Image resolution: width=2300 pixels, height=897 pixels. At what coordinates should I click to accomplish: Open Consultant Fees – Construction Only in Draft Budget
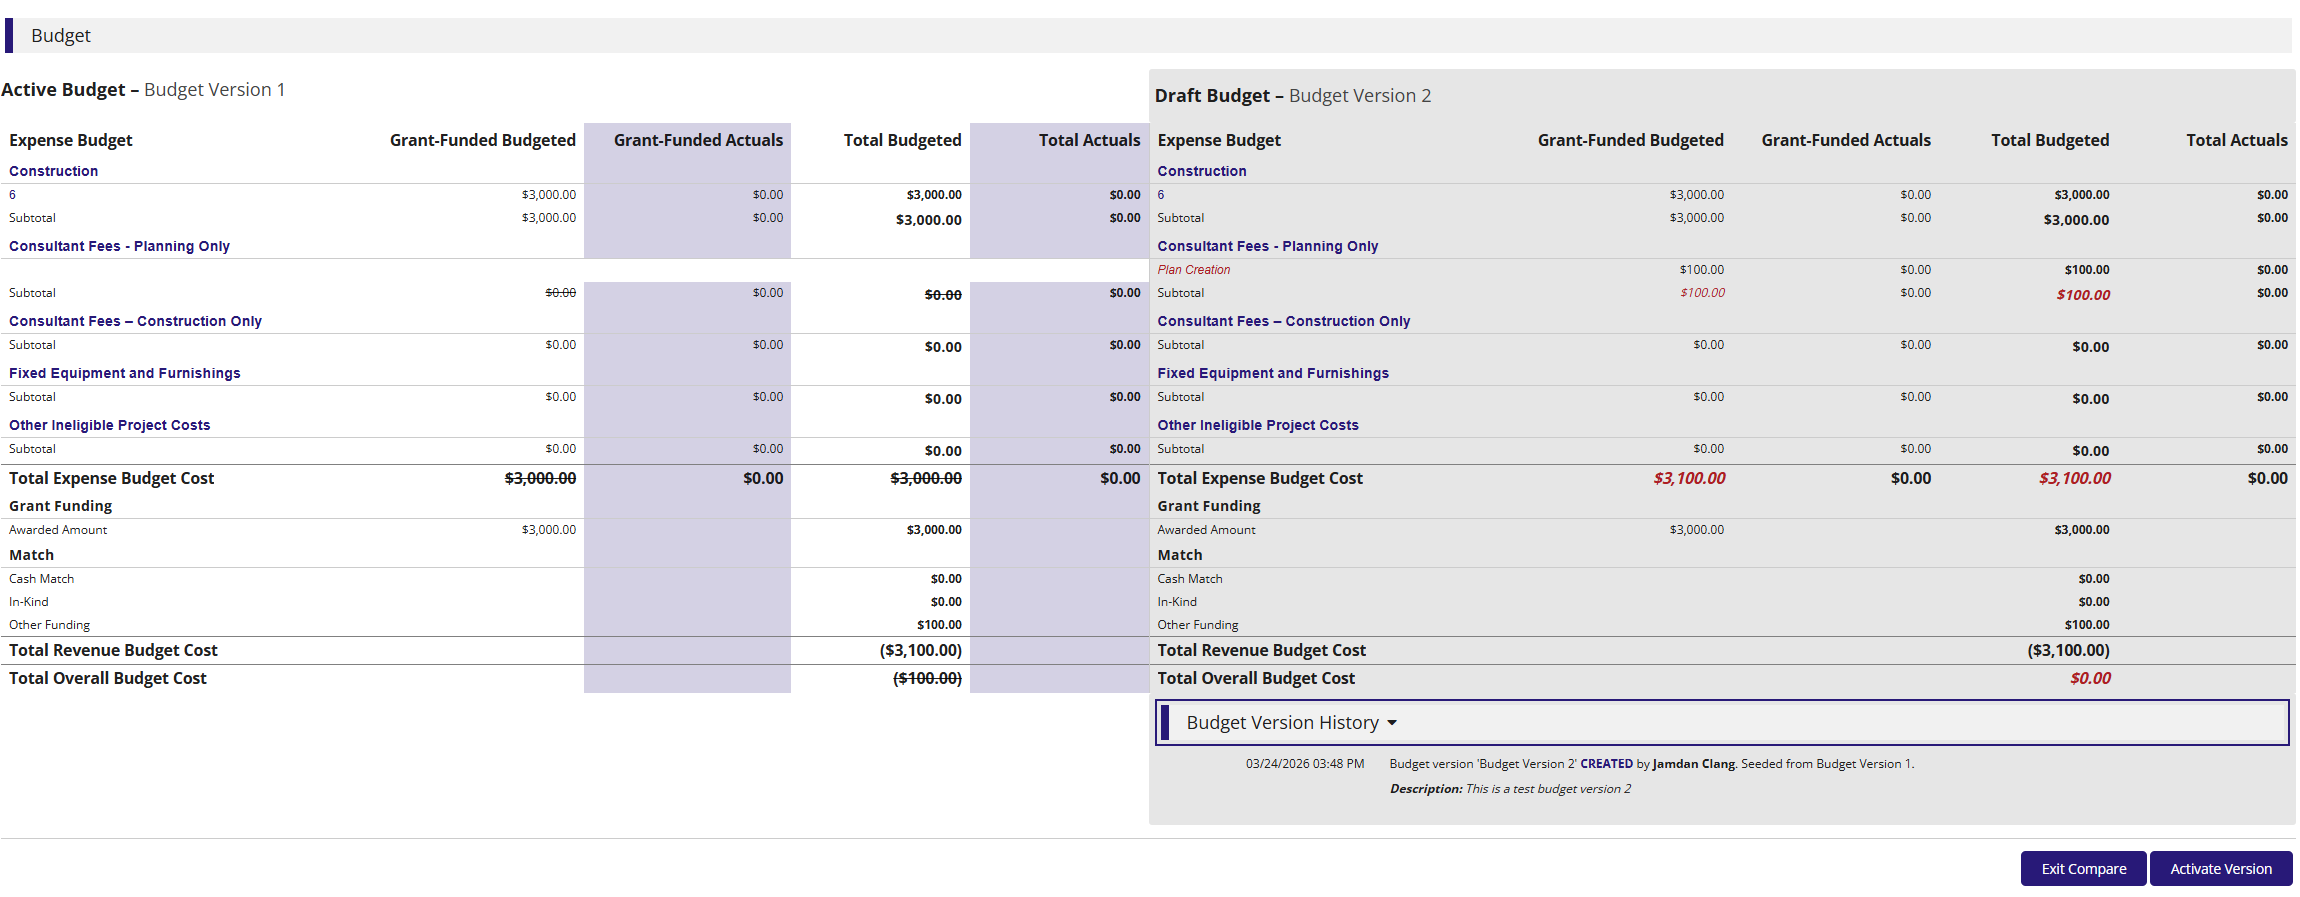click(1284, 321)
